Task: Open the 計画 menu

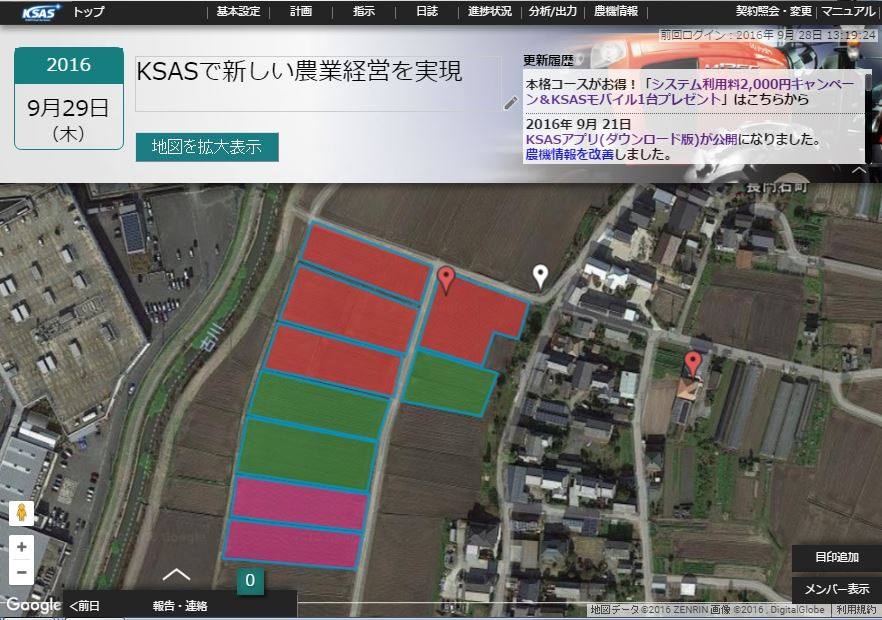Action: [x=301, y=11]
